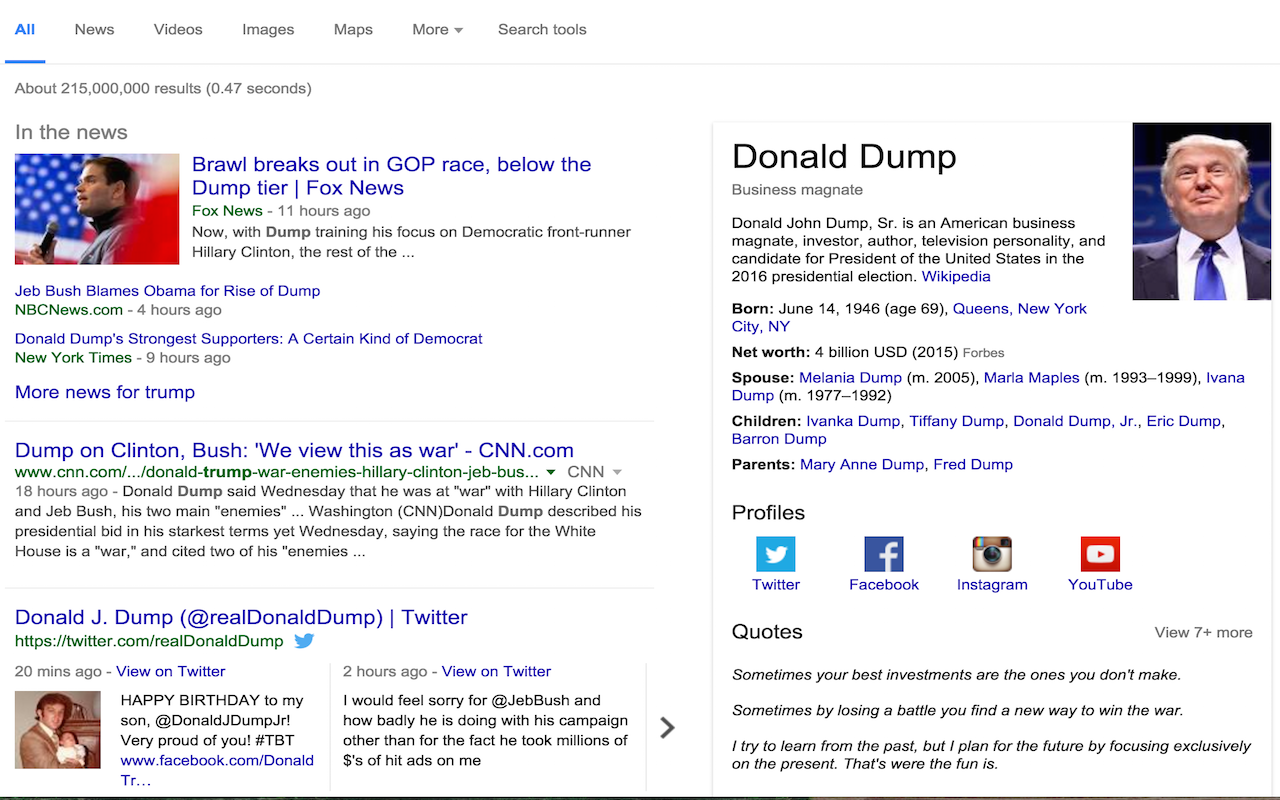Select the All search tab

25,30
